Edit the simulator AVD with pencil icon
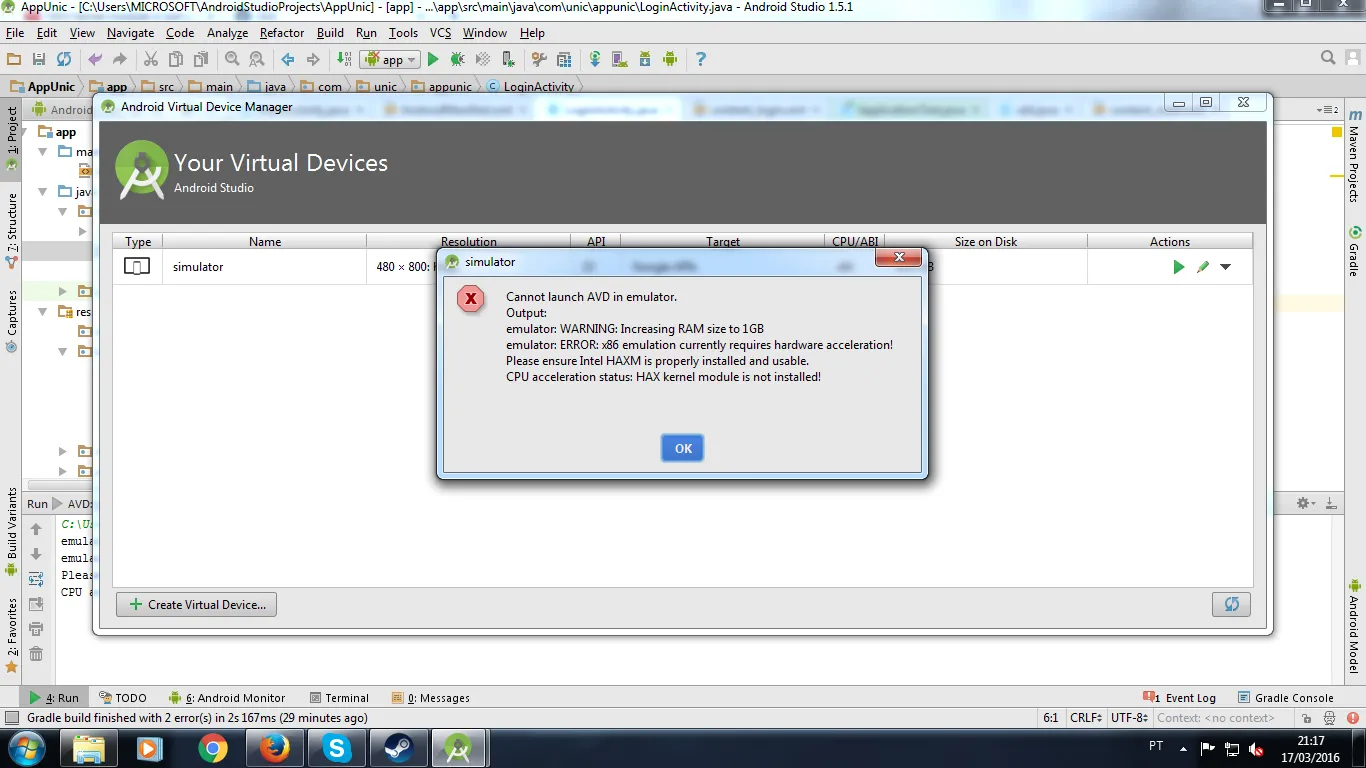 coord(1203,267)
